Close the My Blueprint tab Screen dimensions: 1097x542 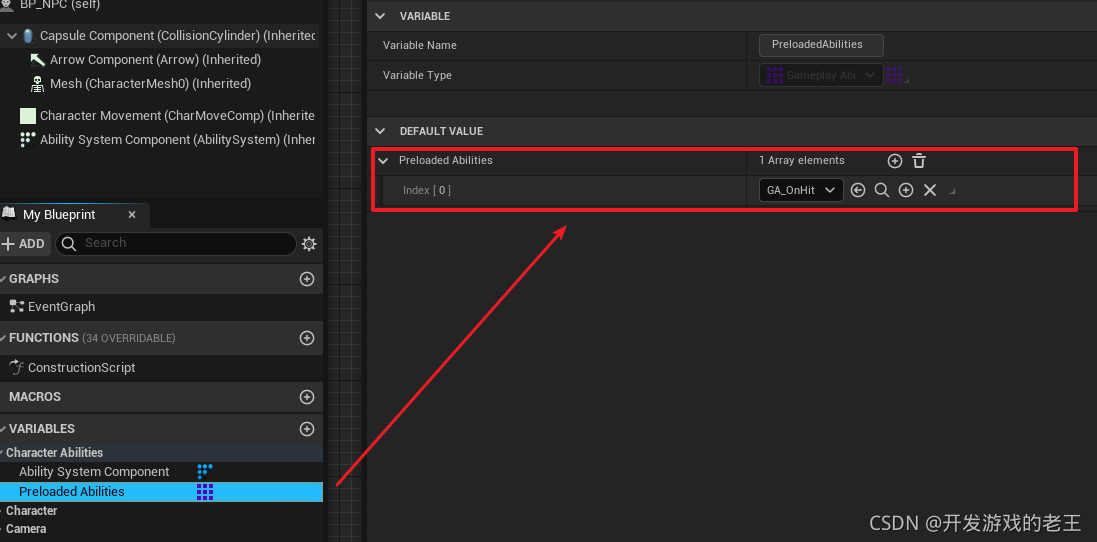click(x=132, y=215)
